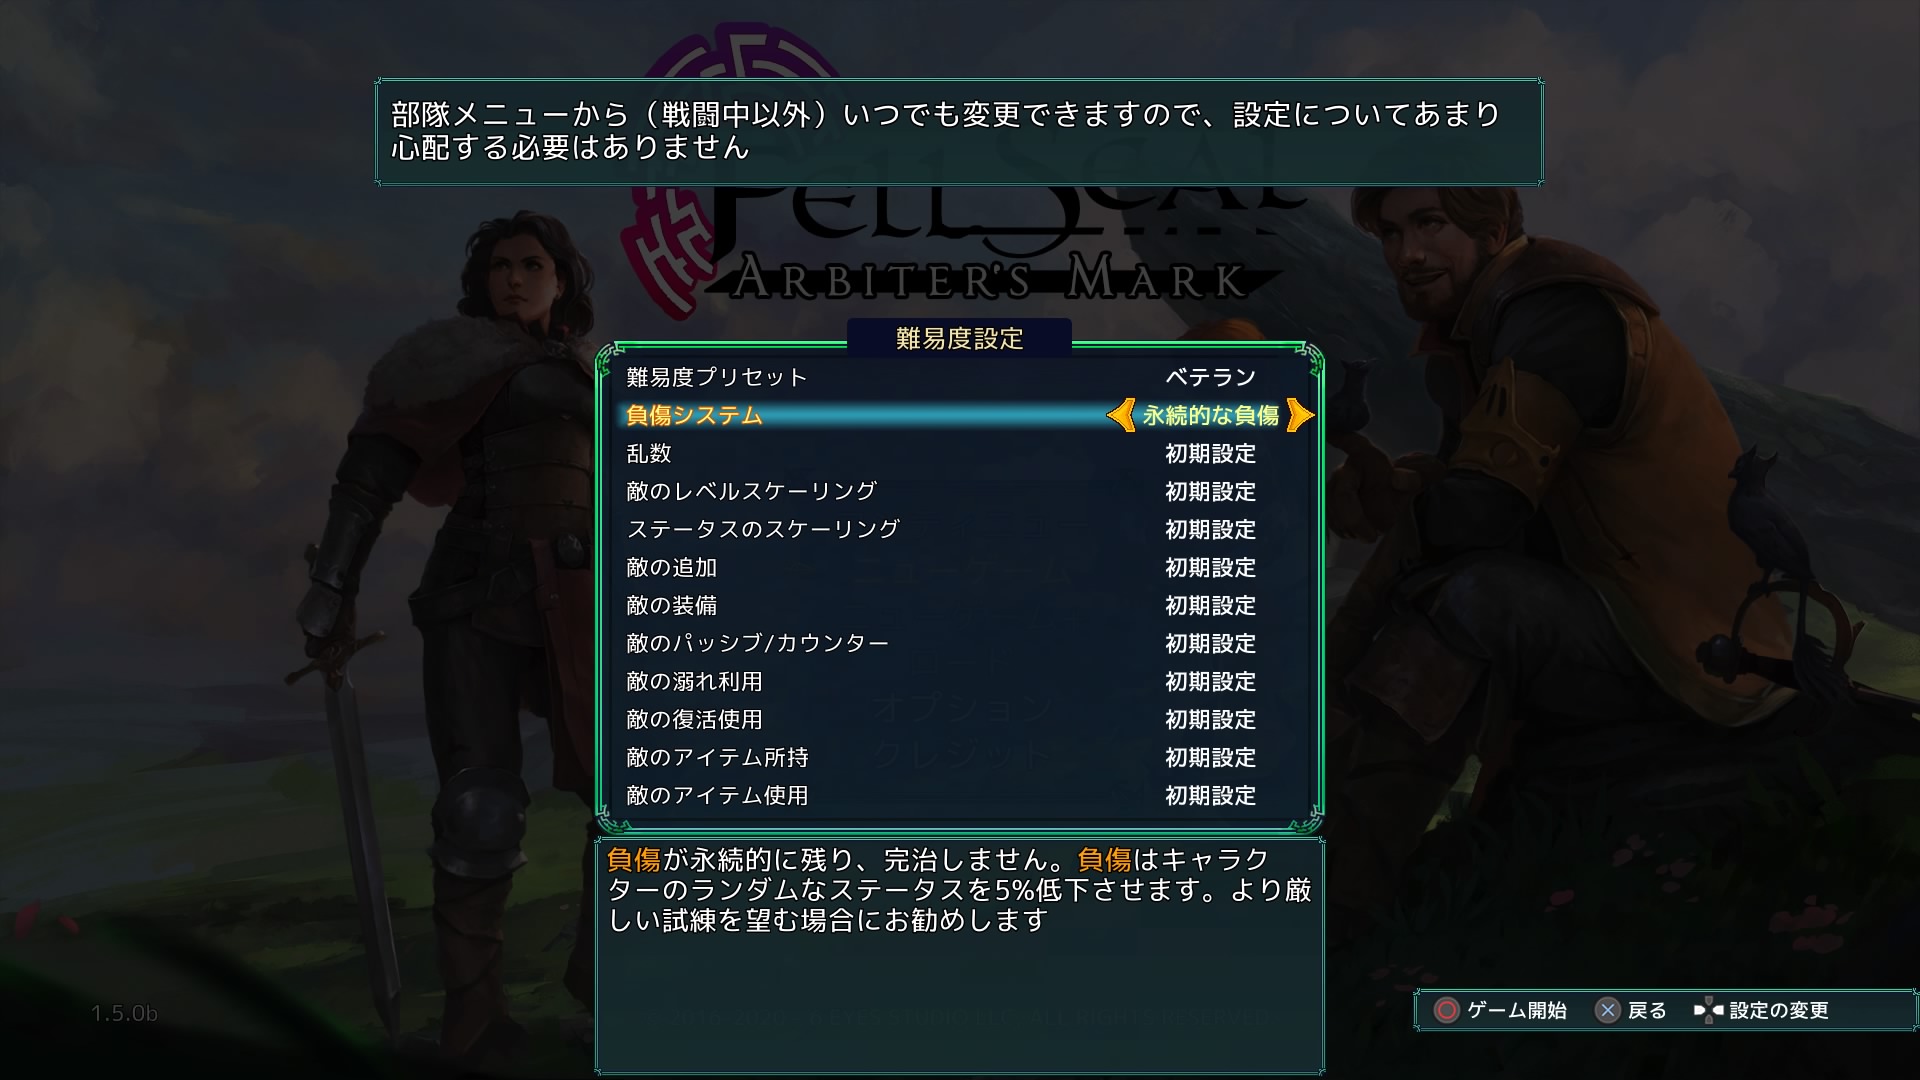The width and height of the screenshot is (1920, 1080).
Task: Click the cross button icon for 戻る
Action: point(1607,1011)
